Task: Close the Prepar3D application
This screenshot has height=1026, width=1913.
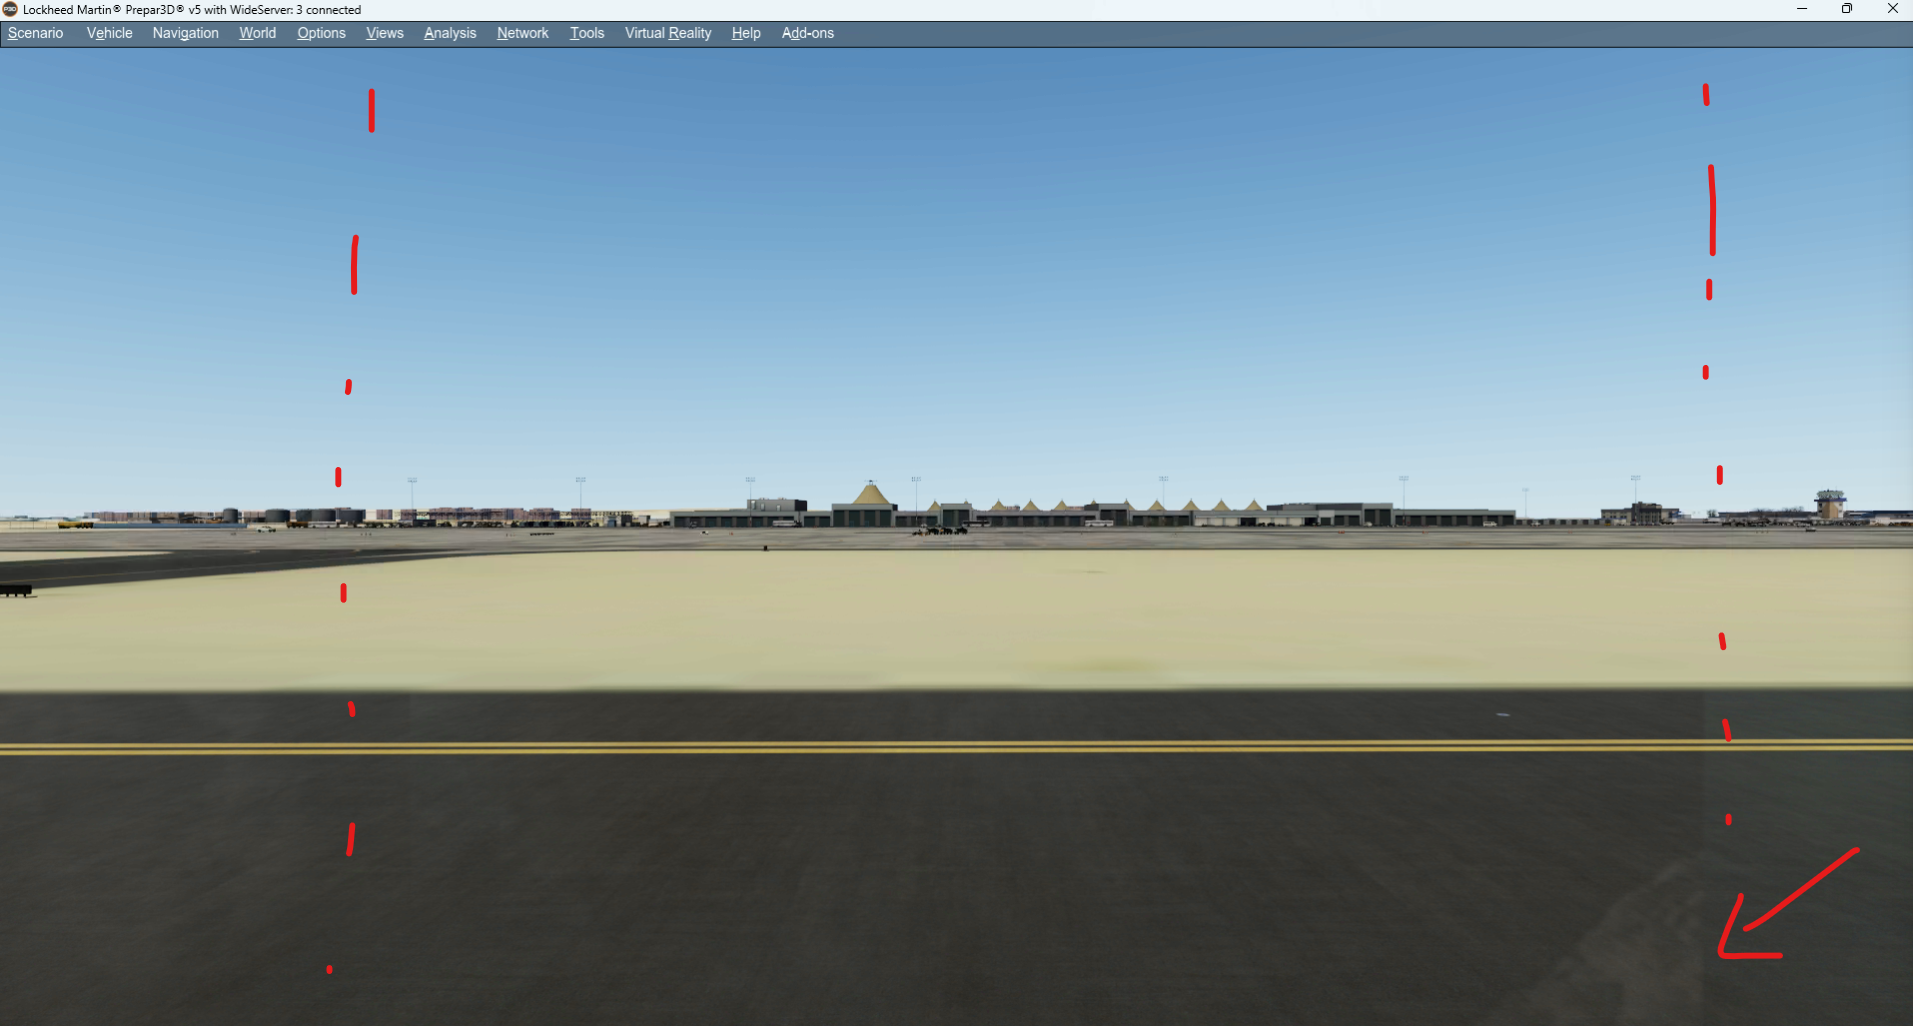Action: [1892, 9]
